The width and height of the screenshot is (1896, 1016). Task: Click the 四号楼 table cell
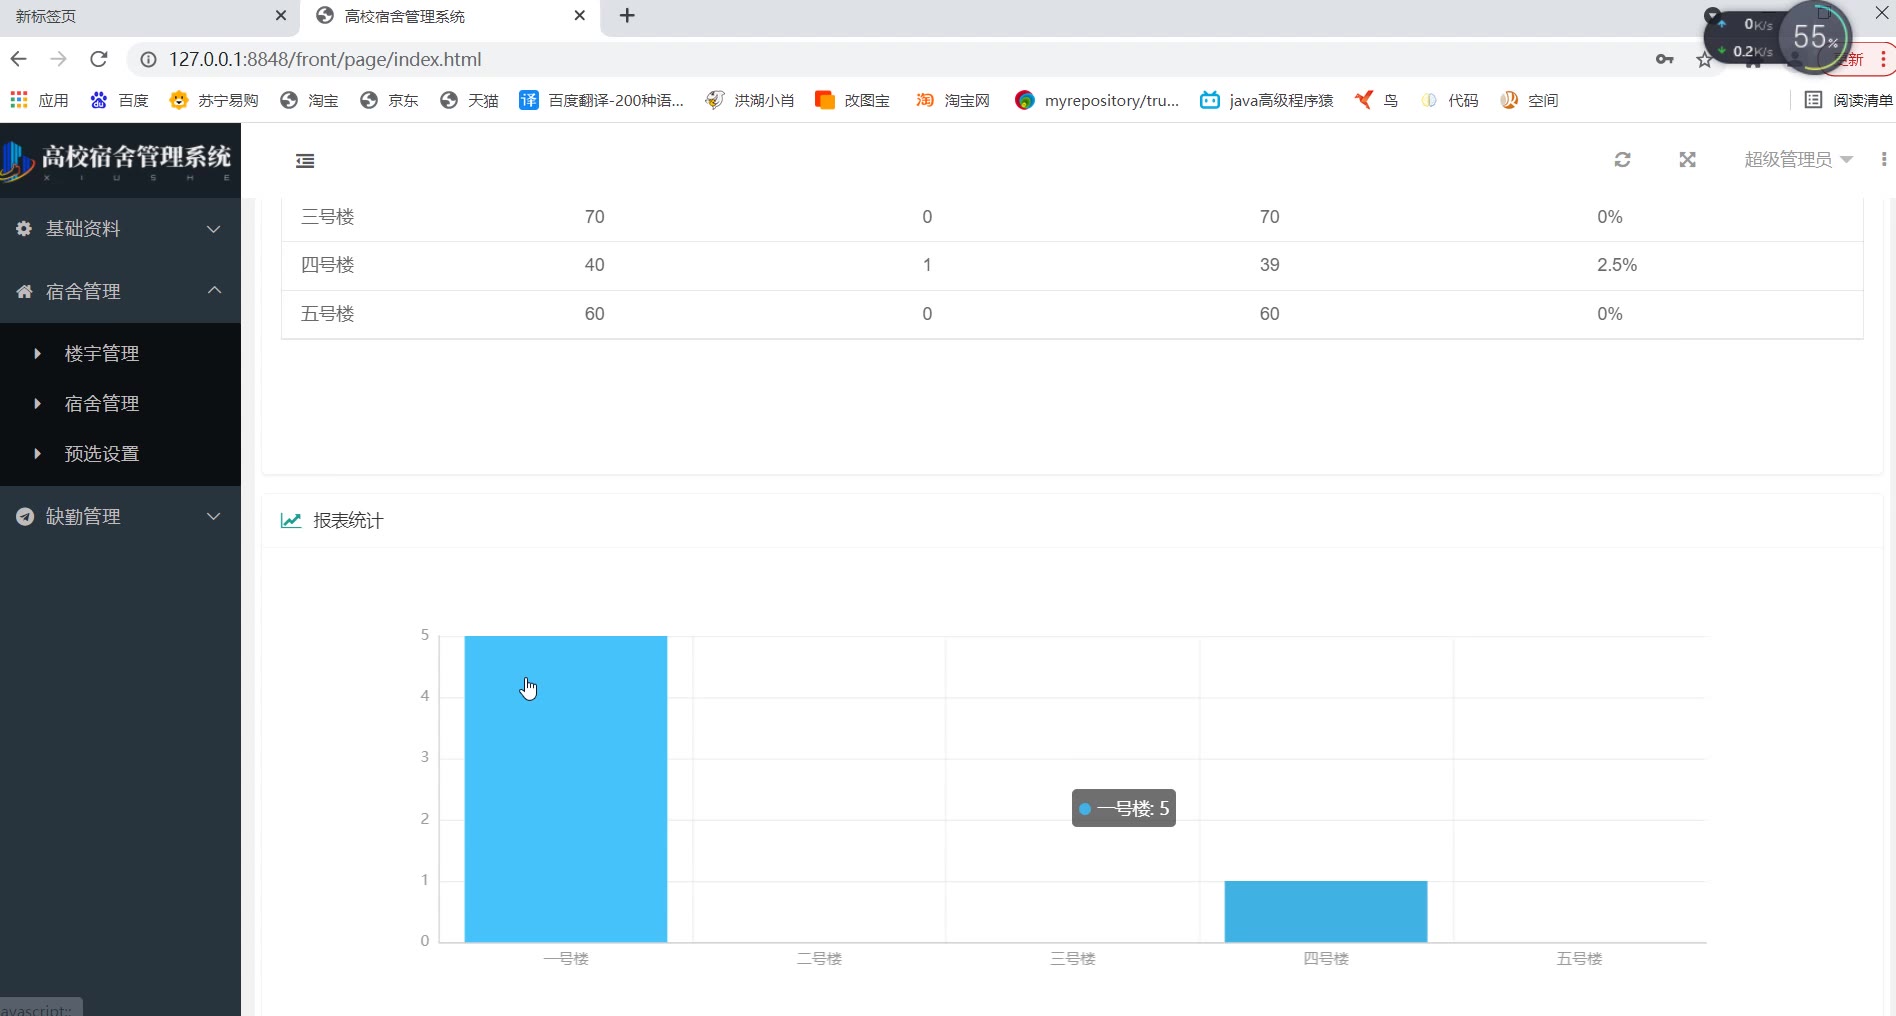pyautogui.click(x=328, y=265)
